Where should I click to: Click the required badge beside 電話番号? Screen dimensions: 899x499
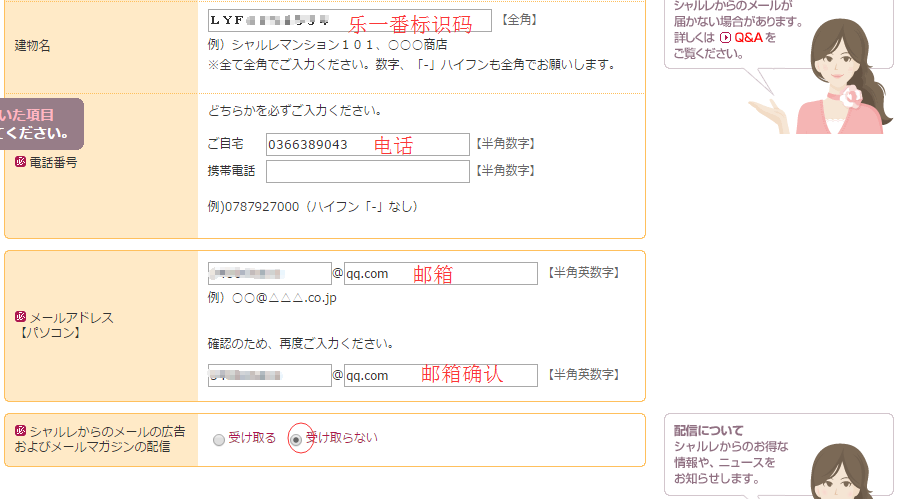(x=20, y=161)
